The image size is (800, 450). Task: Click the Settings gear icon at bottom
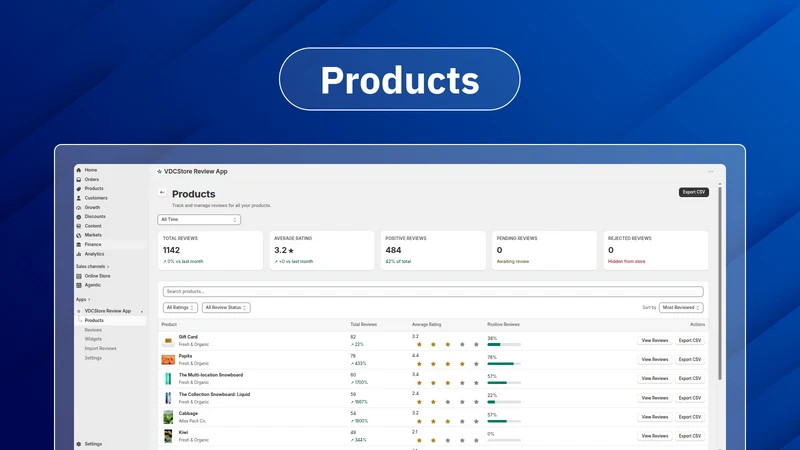79,444
